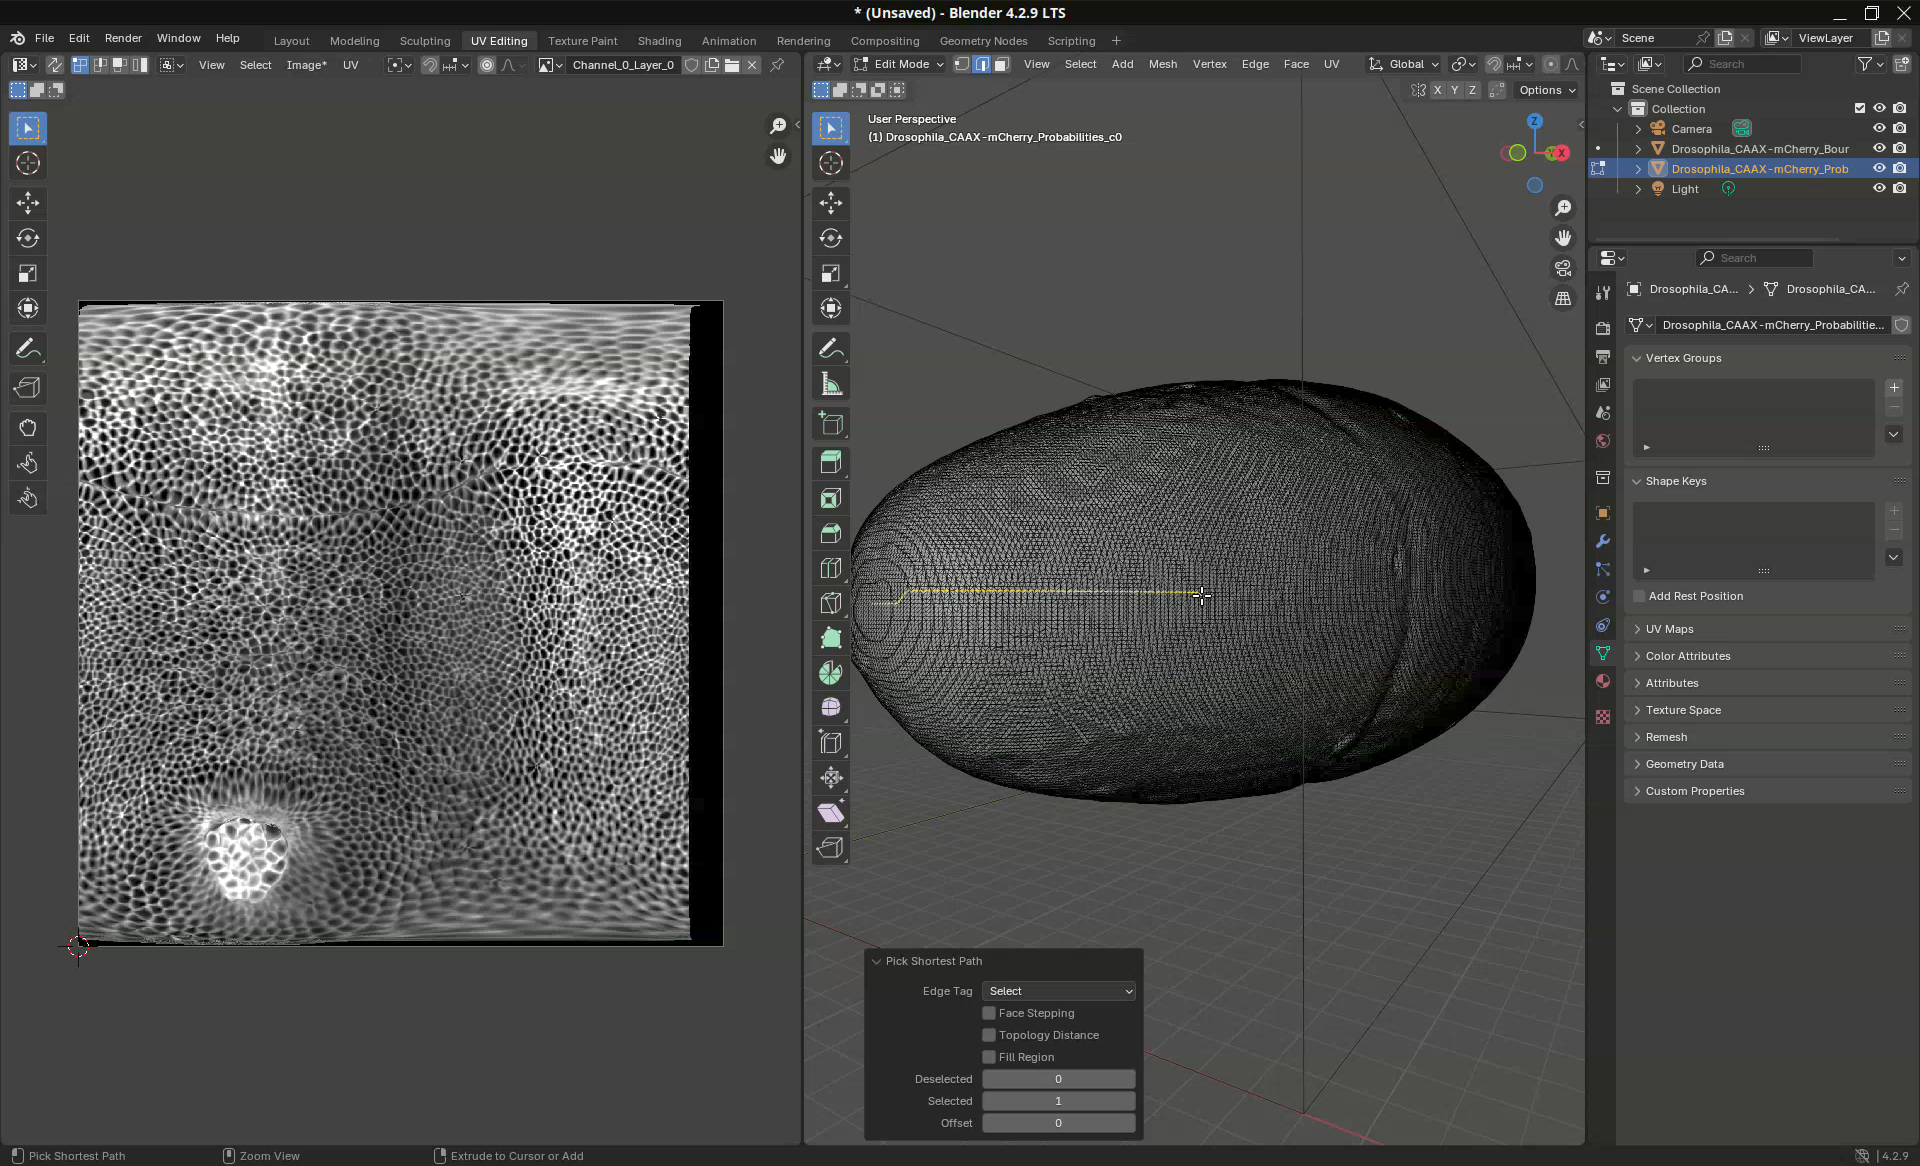Hide the Light object in outliner
1920x1166 pixels.
pyautogui.click(x=1879, y=189)
